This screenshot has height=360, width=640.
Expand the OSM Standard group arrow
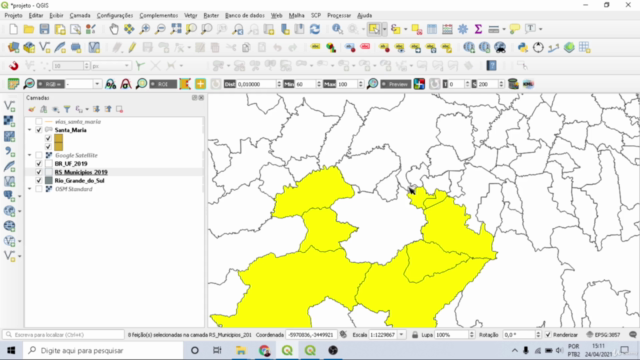pyautogui.click(x=29, y=189)
